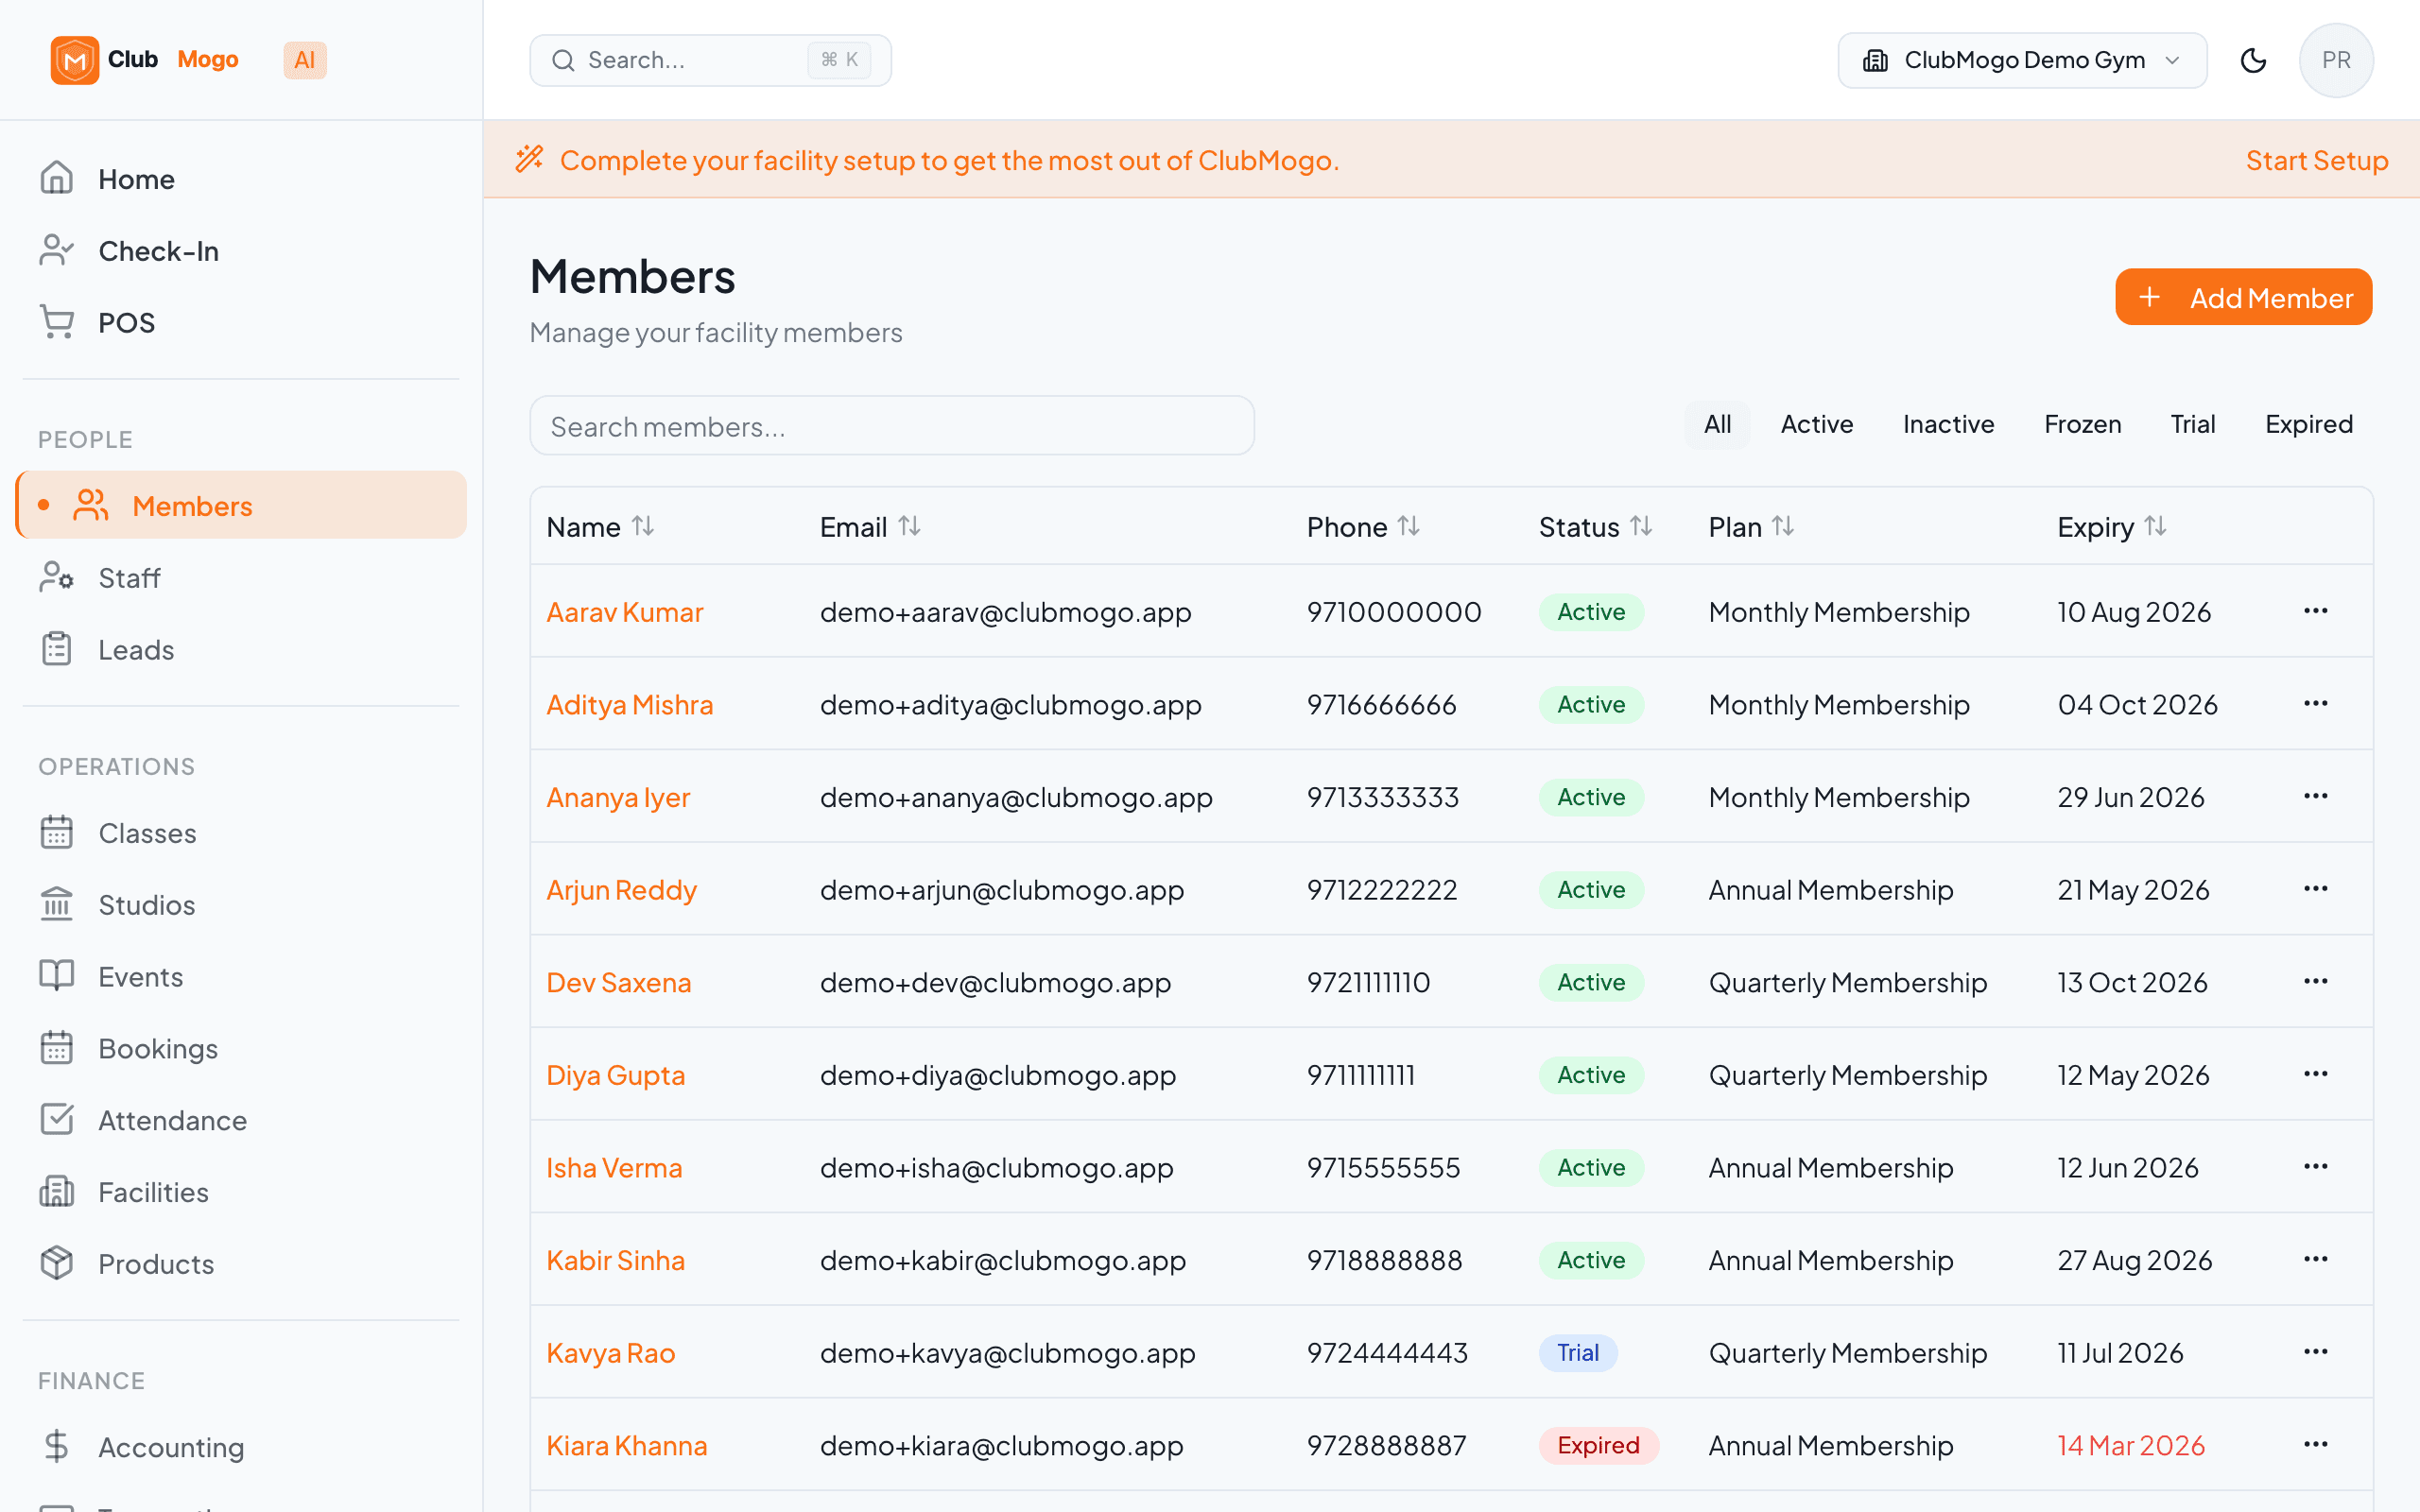The image size is (2420, 1512).
Task: Open Bookings in the sidebar
Action: (x=241, y=1048)
